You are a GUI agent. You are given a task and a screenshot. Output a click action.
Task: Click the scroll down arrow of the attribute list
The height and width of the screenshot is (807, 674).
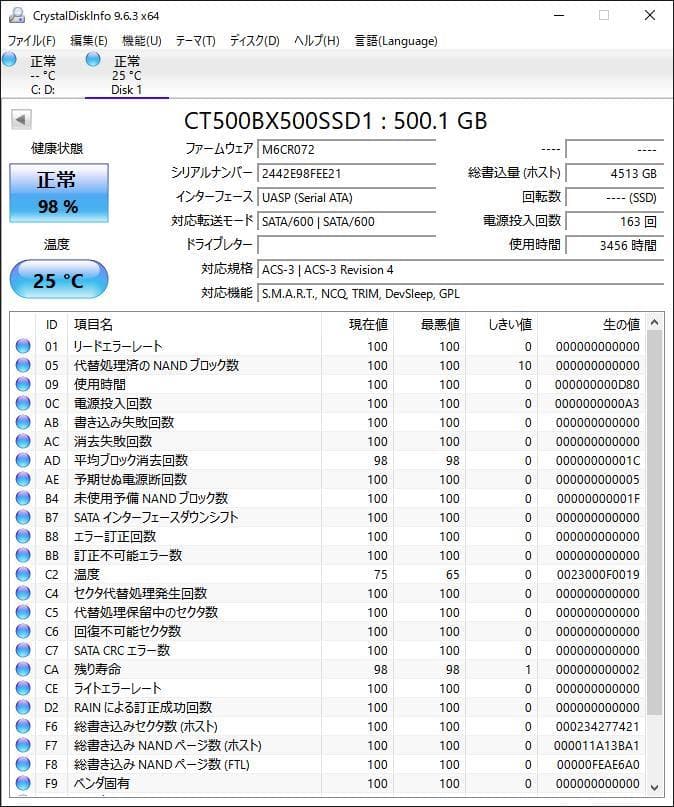(x=654, y=787)
